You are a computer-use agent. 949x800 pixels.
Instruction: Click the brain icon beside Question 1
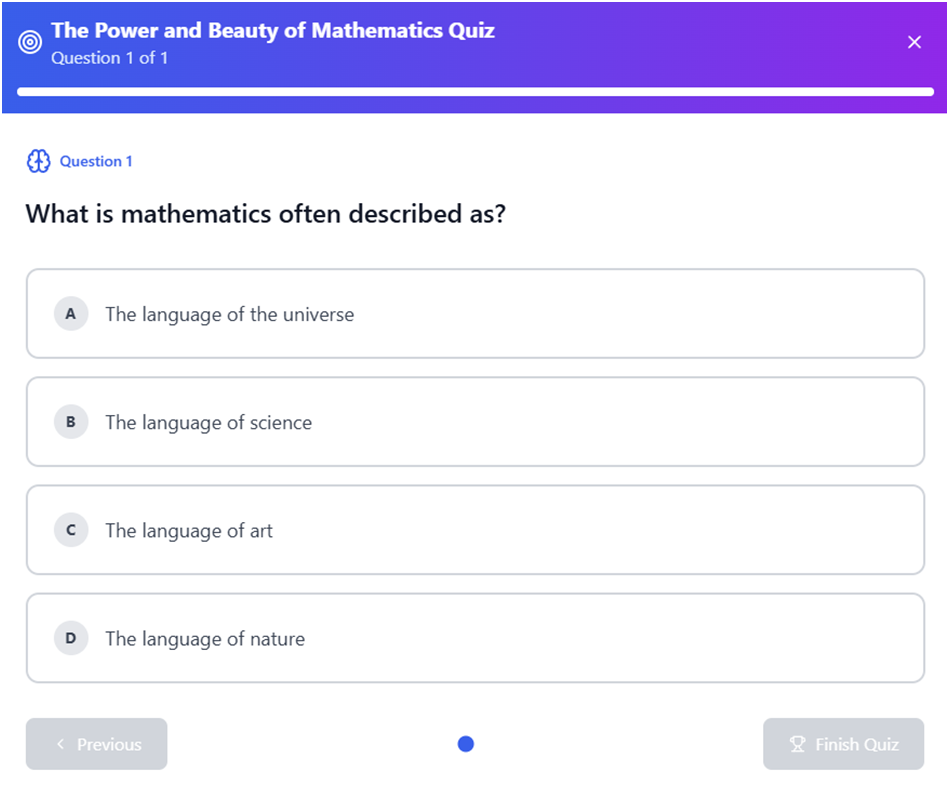37,161
